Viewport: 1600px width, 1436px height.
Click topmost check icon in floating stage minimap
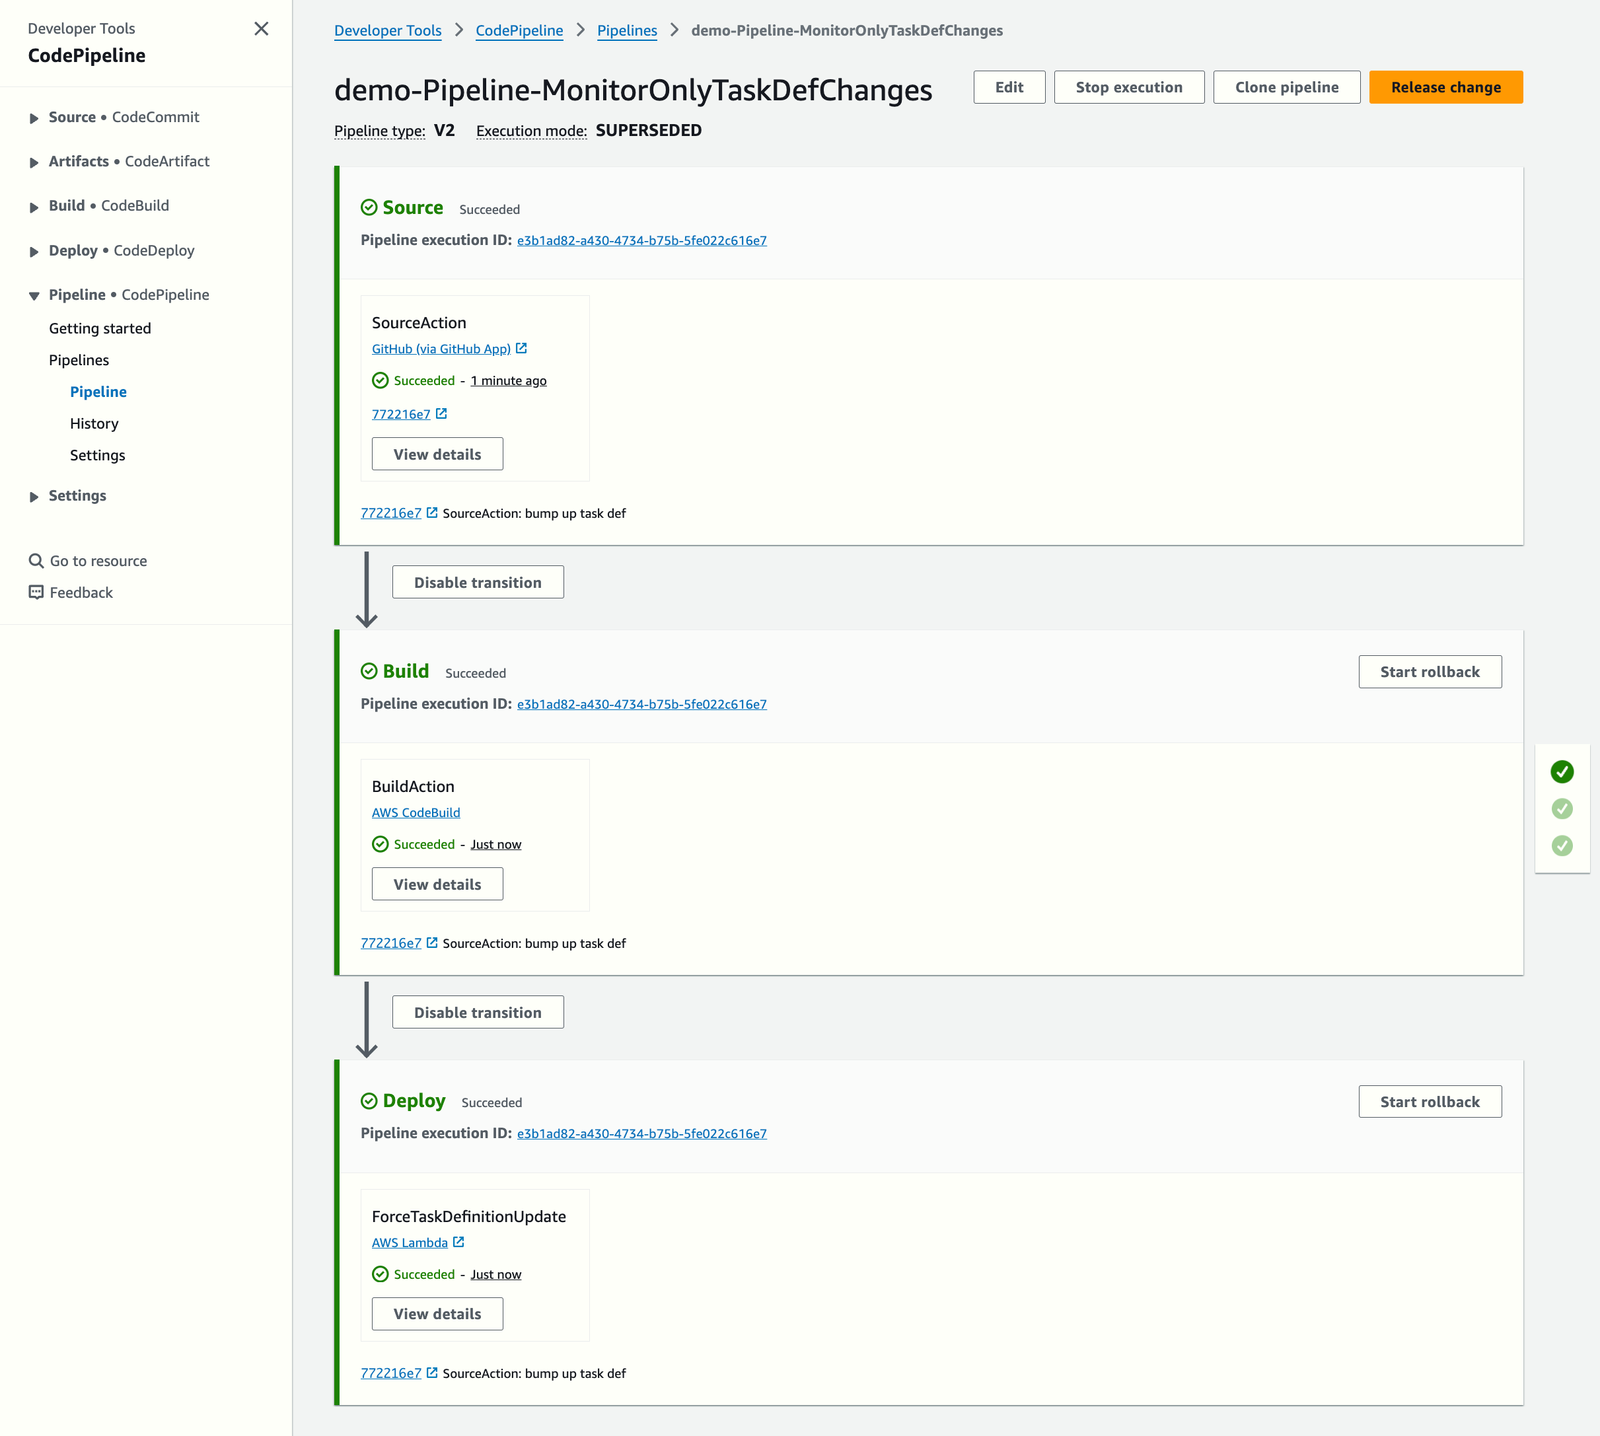click(1561, 771)
